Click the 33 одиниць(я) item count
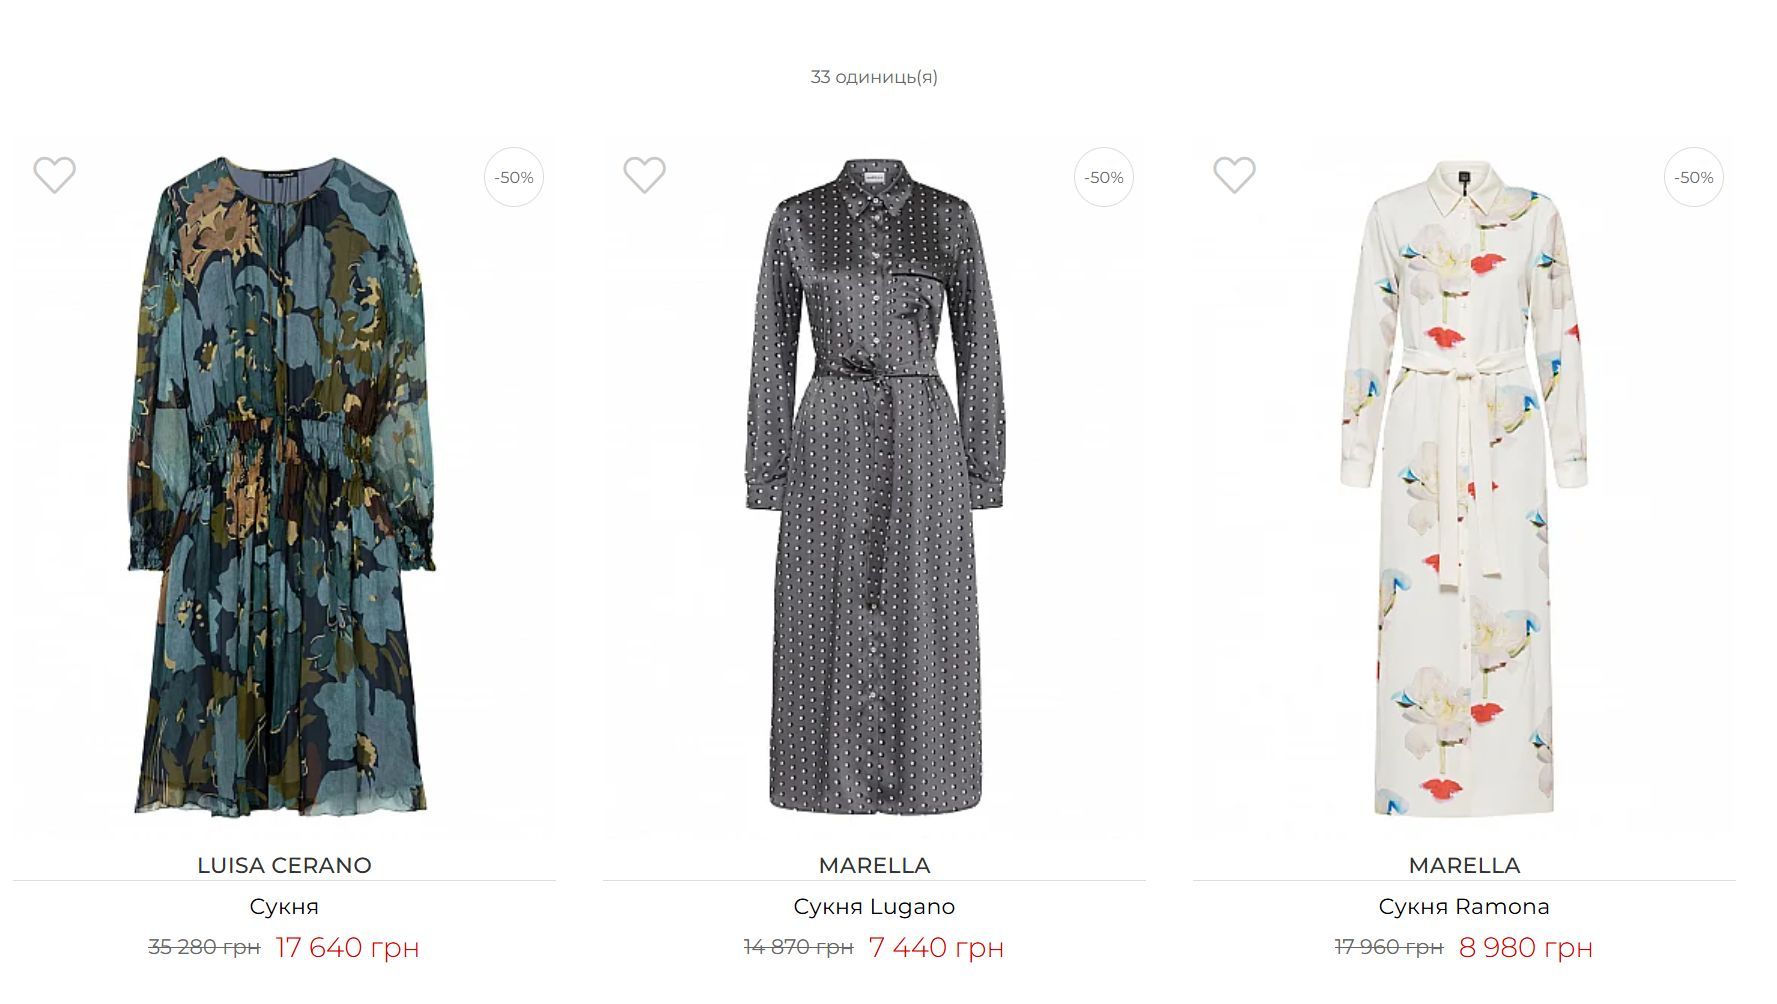 point(874,77)
